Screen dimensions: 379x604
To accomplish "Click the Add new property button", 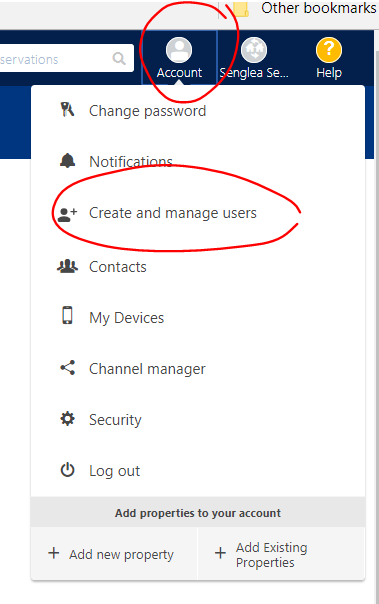I will coord(114,554).
